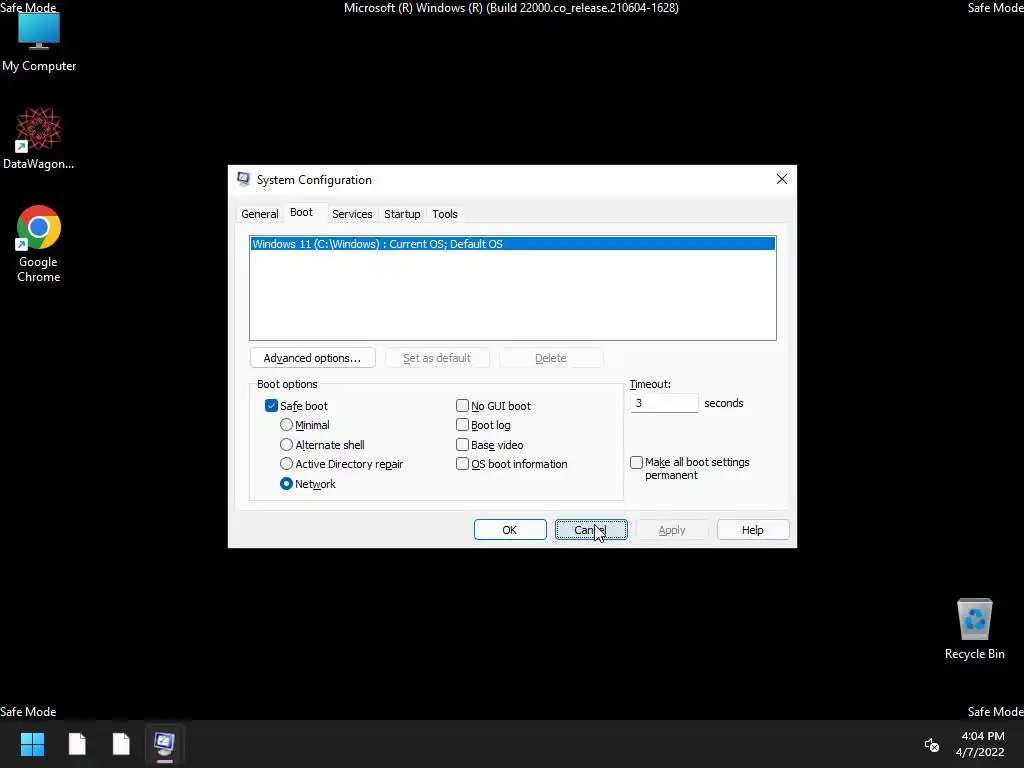Check the Base video option
Viewport: 1024px width, 768px height.
(462, 445)
